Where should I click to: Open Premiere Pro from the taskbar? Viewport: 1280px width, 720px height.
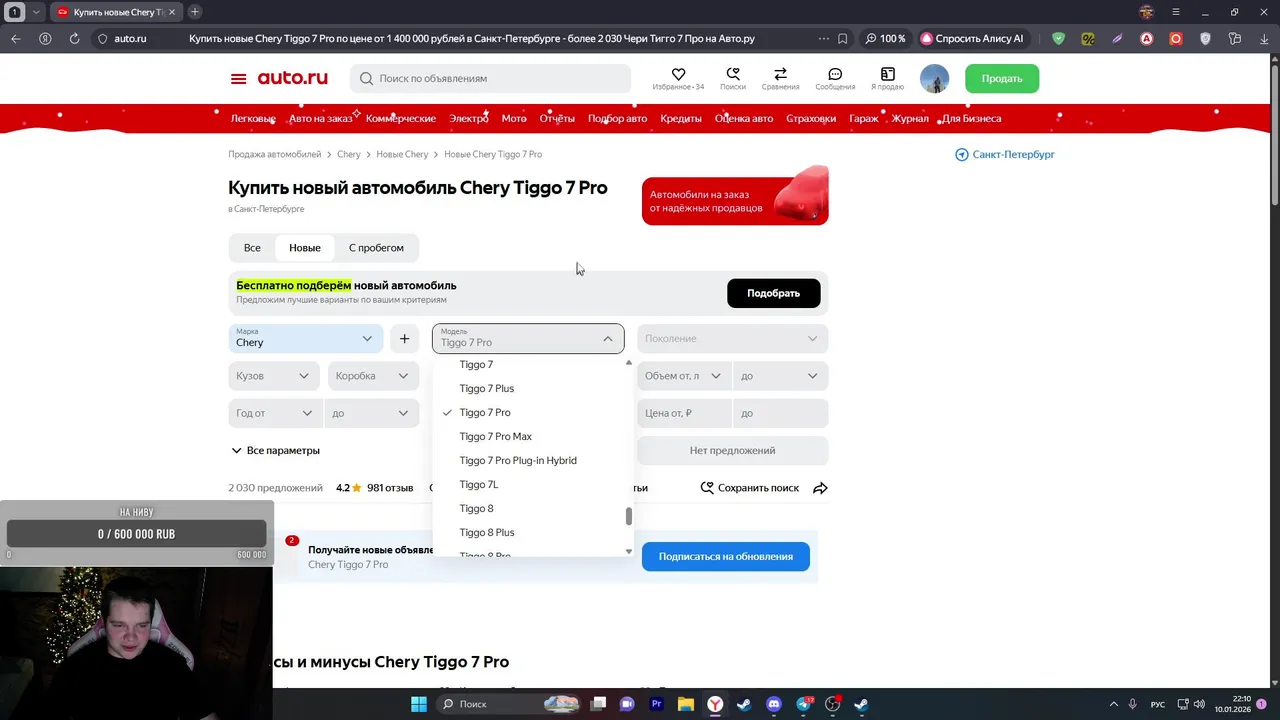[x=657, y=704]
